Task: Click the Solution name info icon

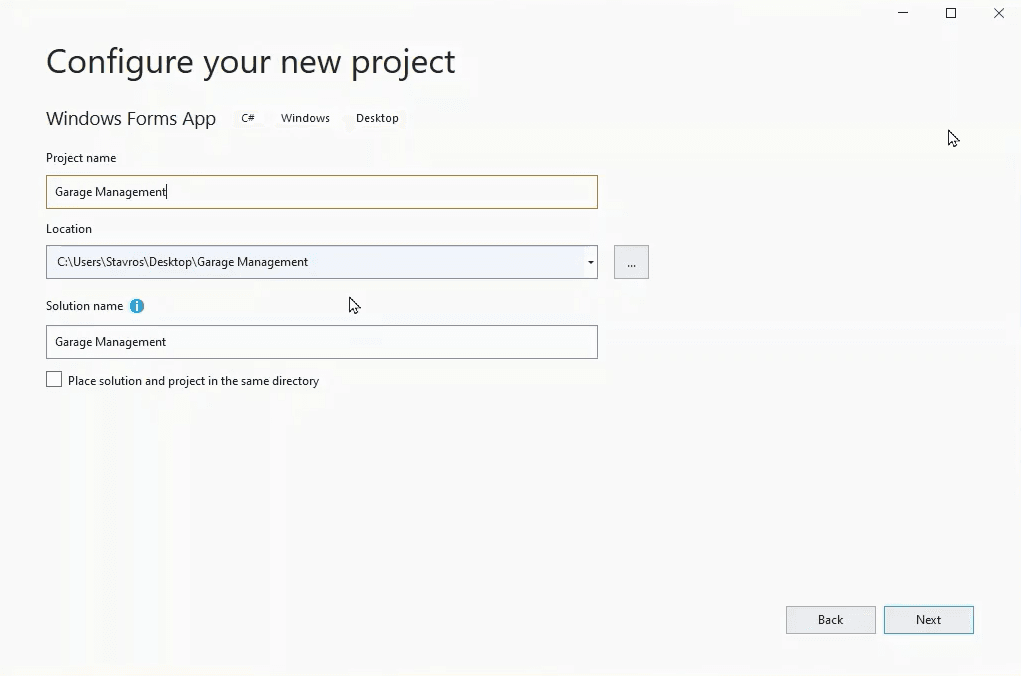Action: tap(137, 306)
